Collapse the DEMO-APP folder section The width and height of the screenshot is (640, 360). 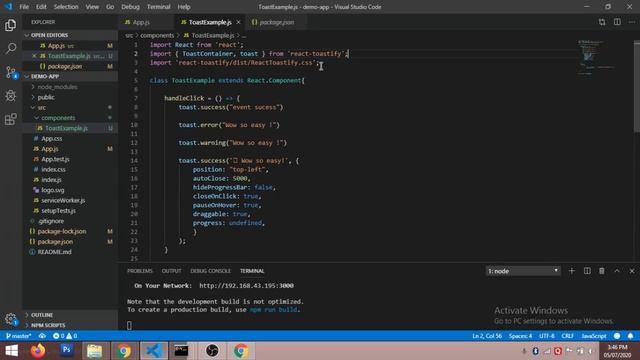tap(70, 76)
